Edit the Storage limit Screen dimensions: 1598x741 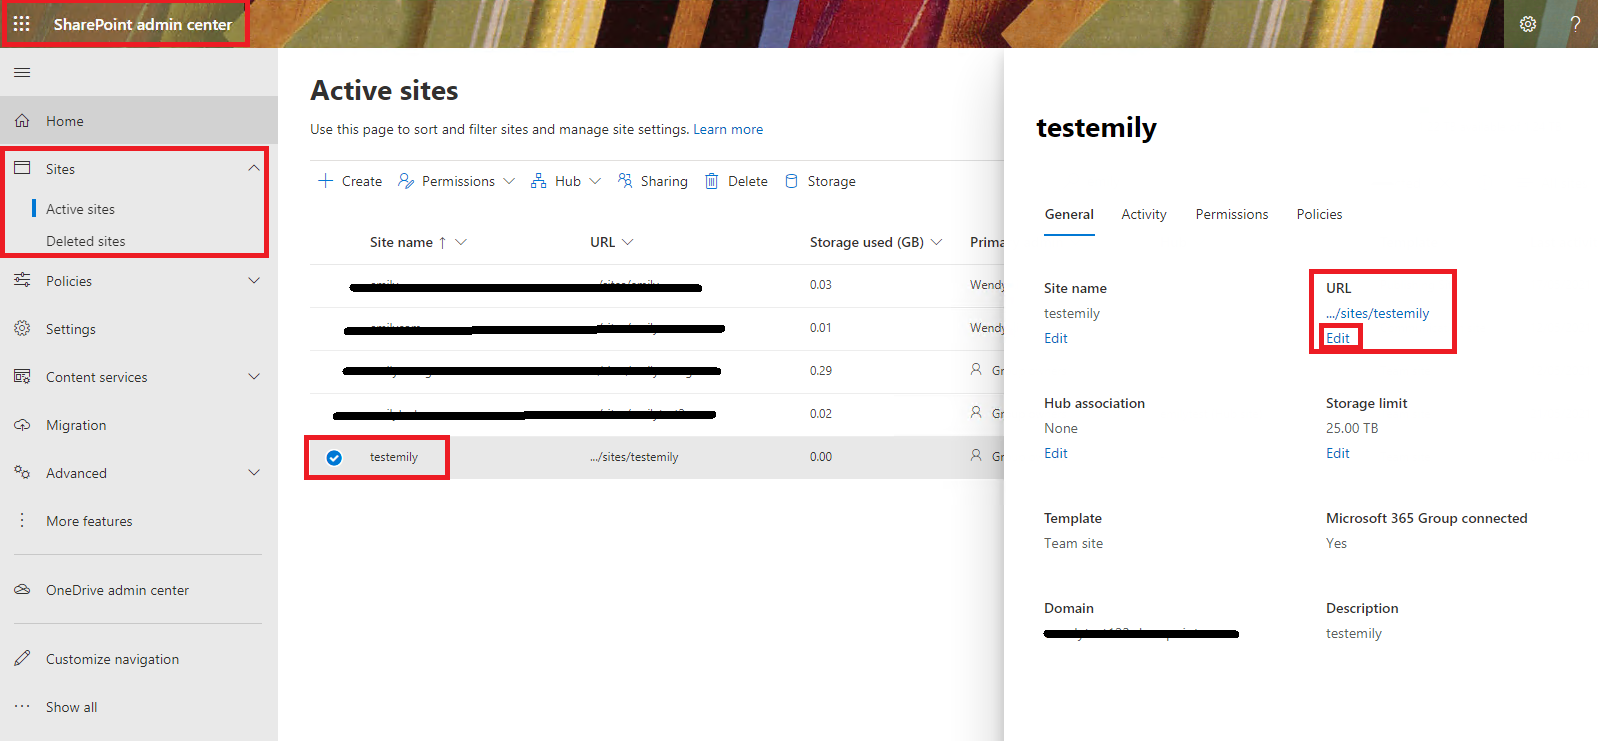[x=1338, y=453]
